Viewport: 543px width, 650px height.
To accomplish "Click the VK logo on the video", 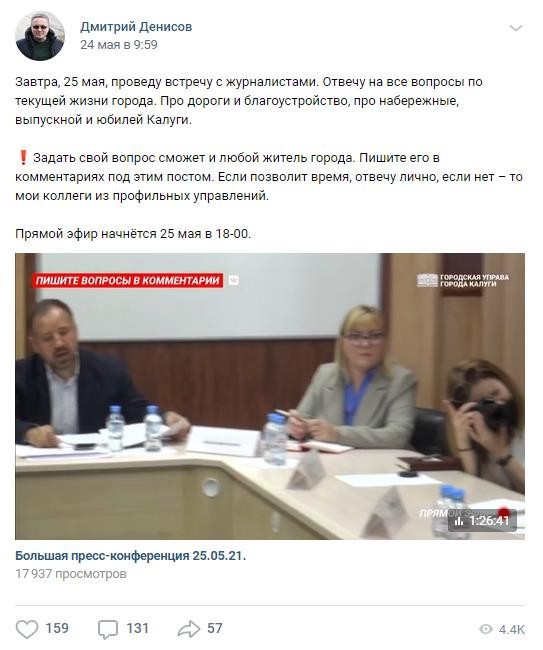I will pyautogui.click(x=234, y=281).
